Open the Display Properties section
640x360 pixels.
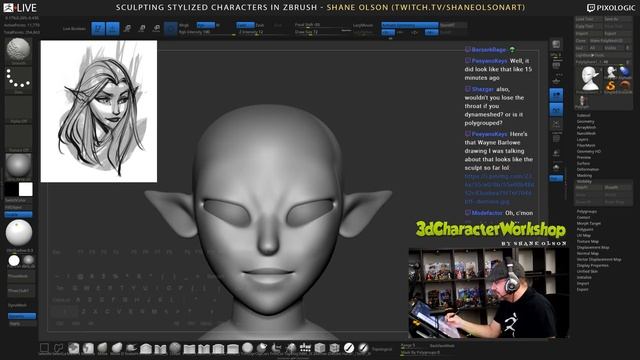[x=592, y=265]
